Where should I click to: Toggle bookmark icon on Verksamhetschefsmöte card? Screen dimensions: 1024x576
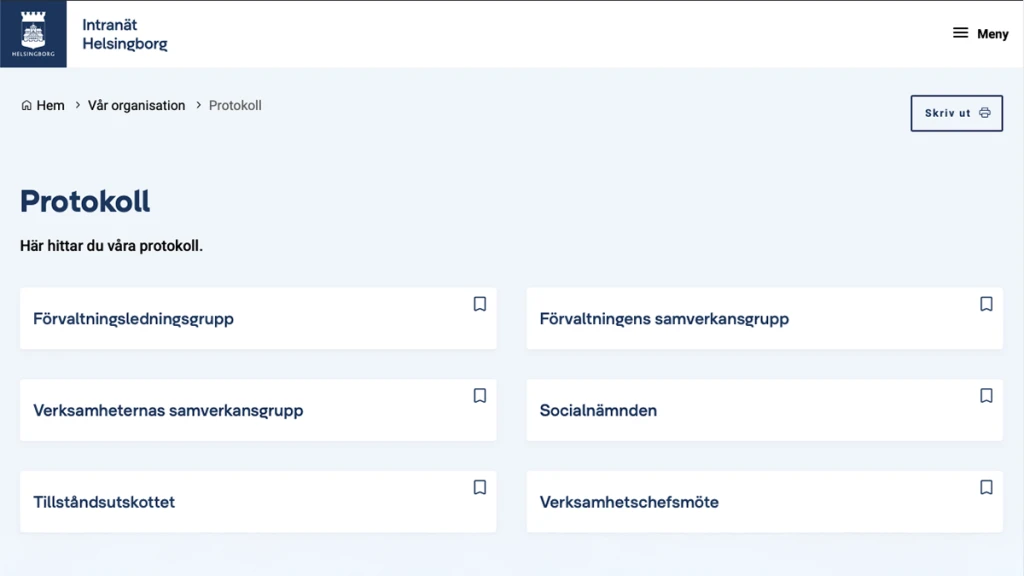coord(986,487)
